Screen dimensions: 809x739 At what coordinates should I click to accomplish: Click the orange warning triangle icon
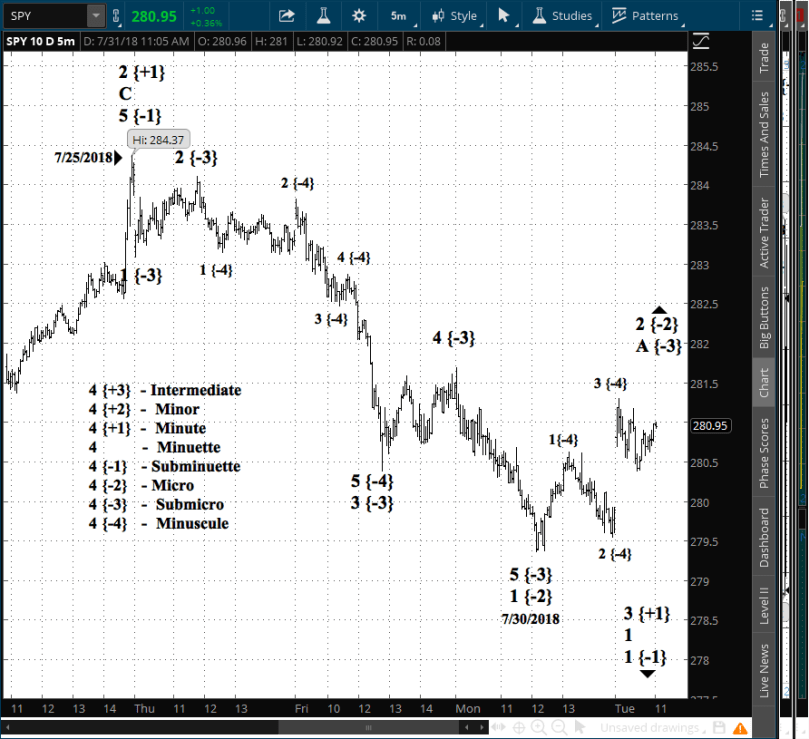click(x=738, y=728)
